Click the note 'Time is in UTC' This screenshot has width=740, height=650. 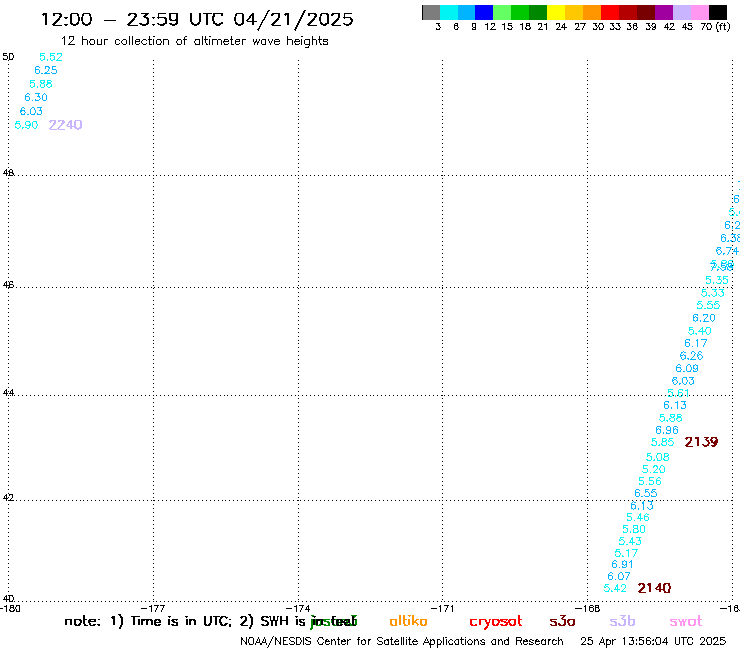click(x=181, y=621)
